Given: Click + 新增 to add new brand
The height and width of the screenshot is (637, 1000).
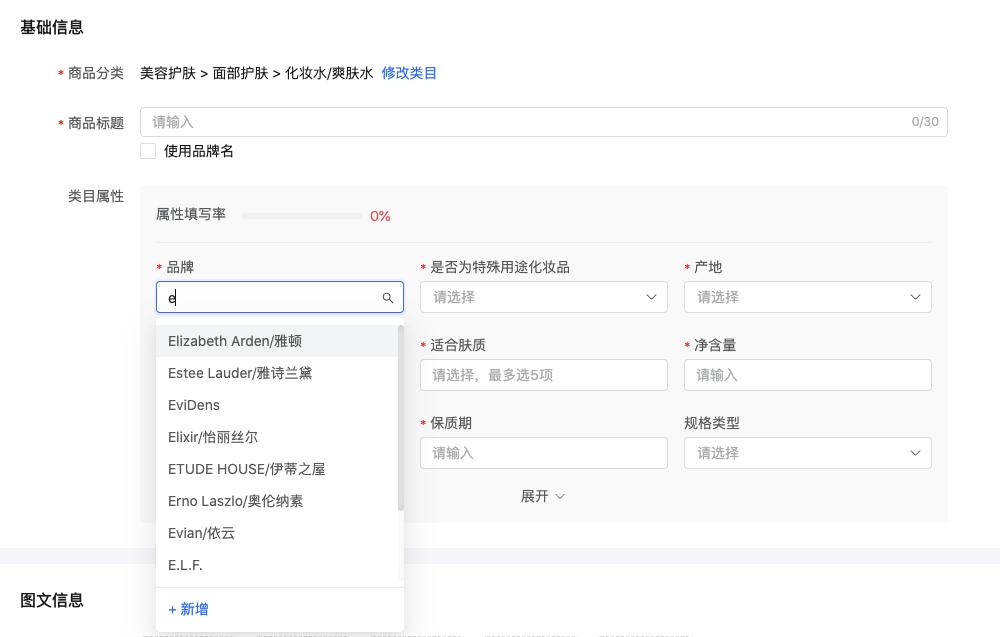Looking at the screenshot, I should point(189,609).
